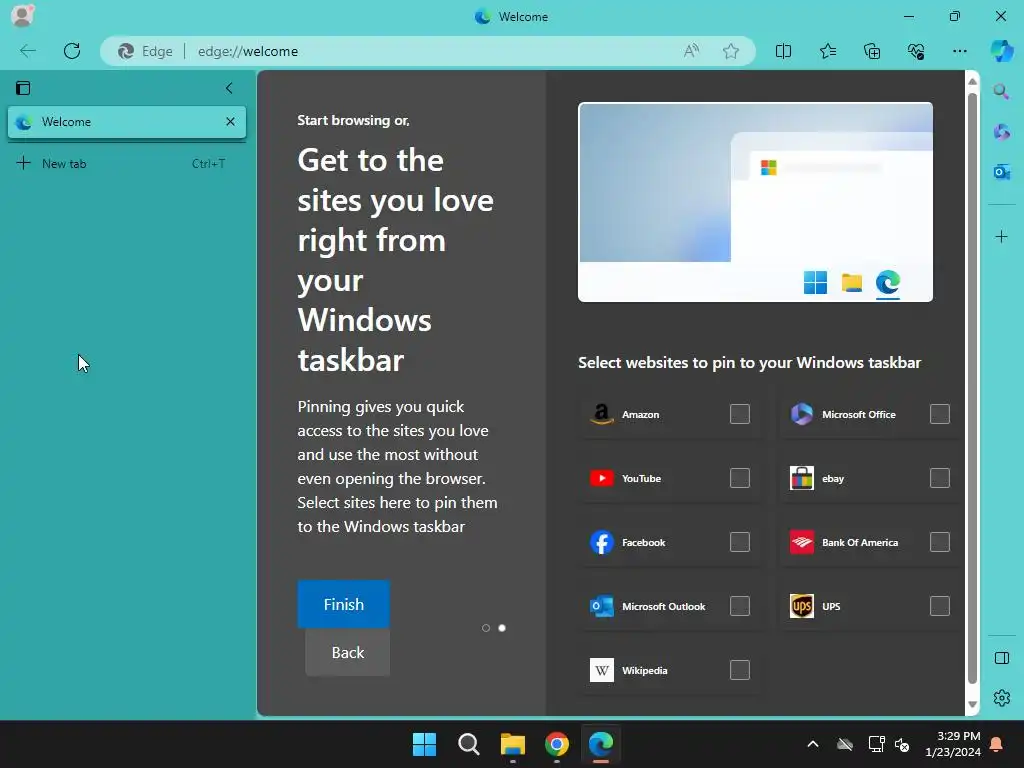Collapse the vertical tabs pane
Viewport: 1024px width, 768px height.
[x=229, y=88]
